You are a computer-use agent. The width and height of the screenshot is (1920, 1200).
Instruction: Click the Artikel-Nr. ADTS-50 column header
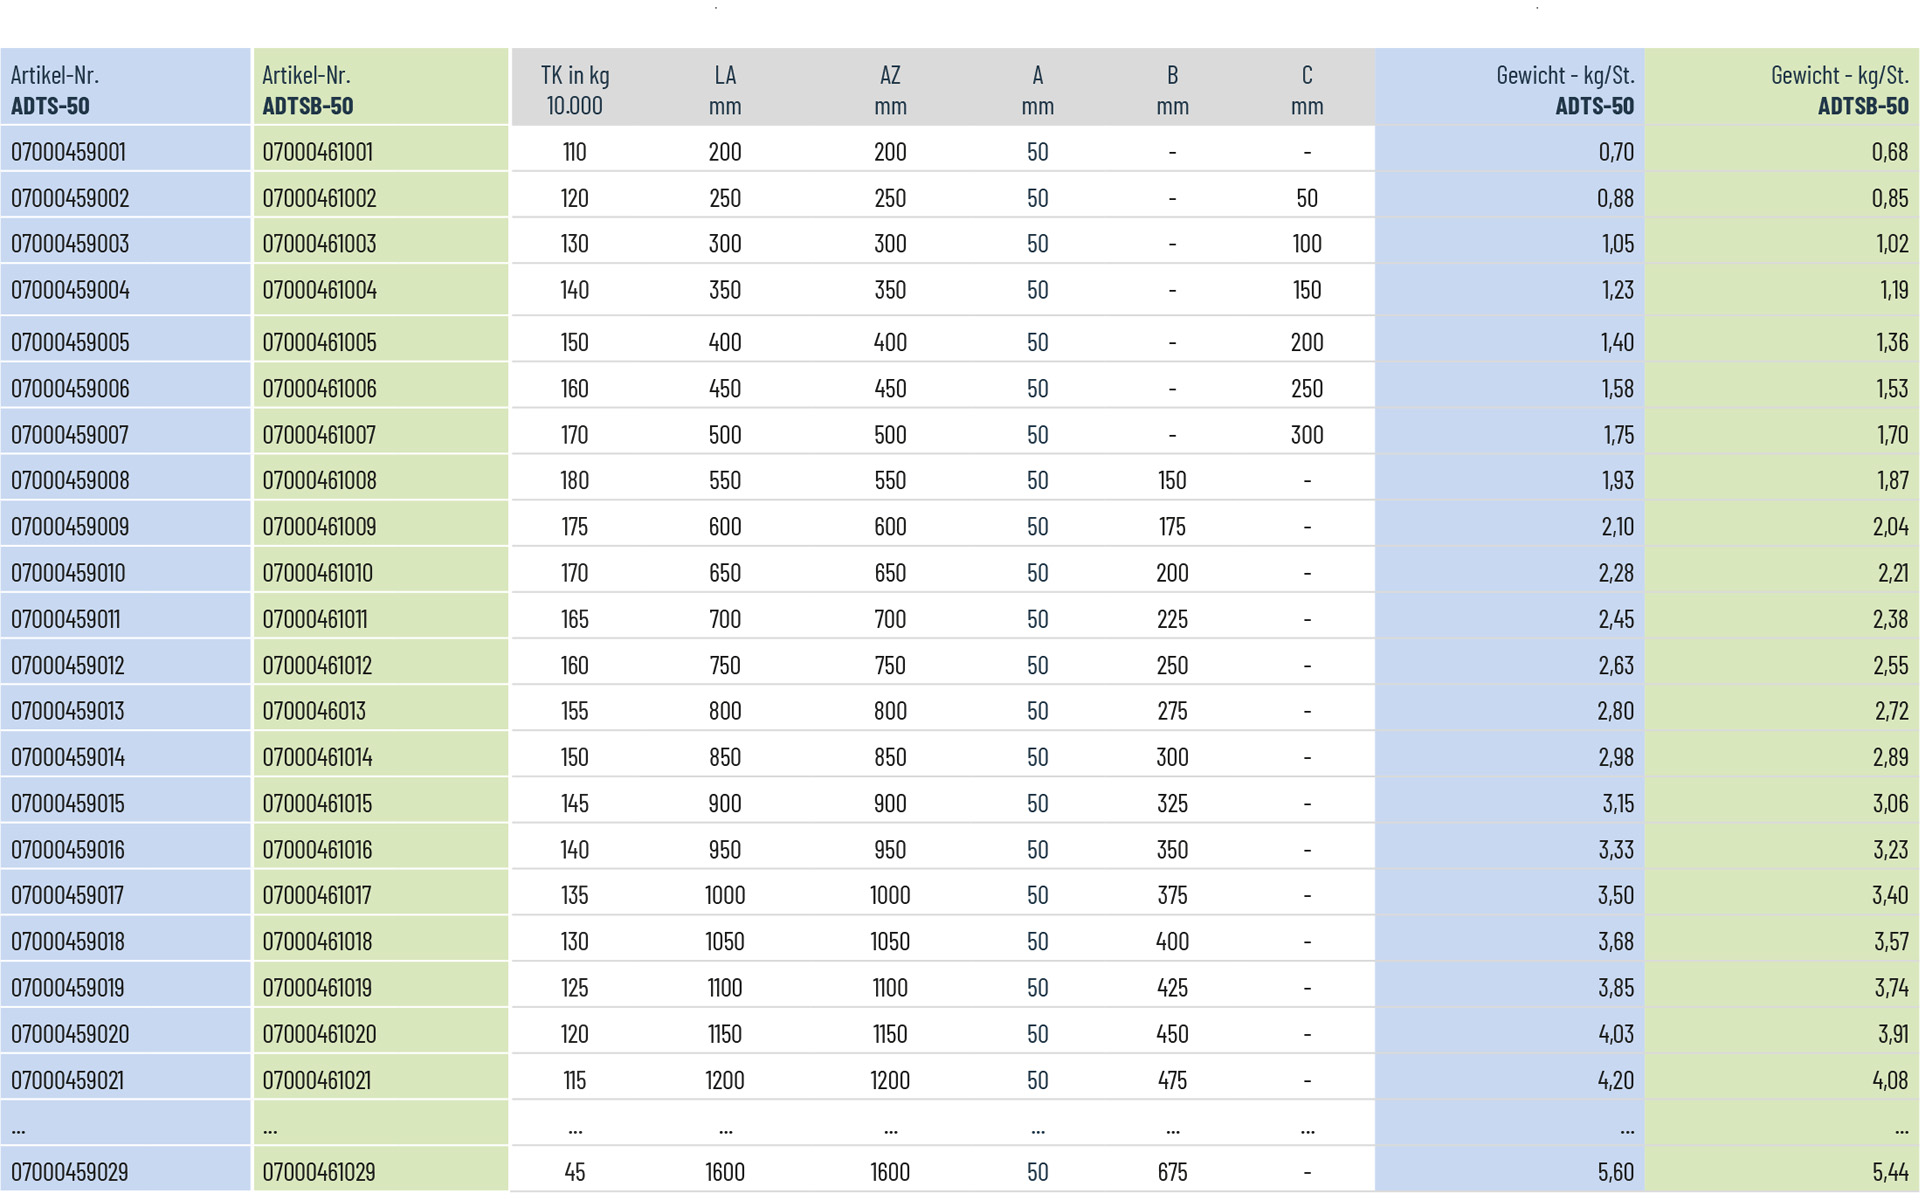pos(55,90)
